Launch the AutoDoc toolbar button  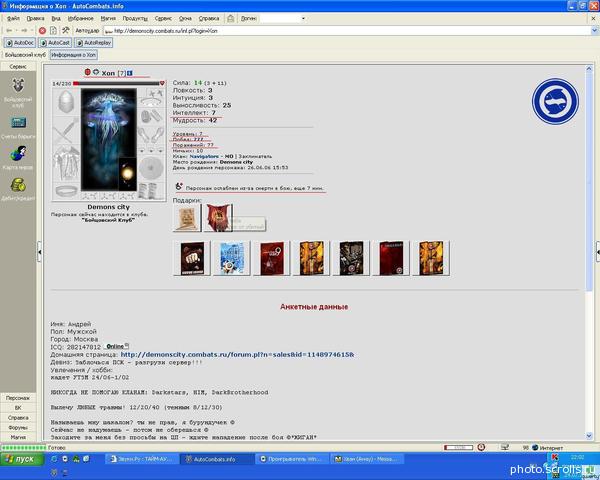point(20,42)
